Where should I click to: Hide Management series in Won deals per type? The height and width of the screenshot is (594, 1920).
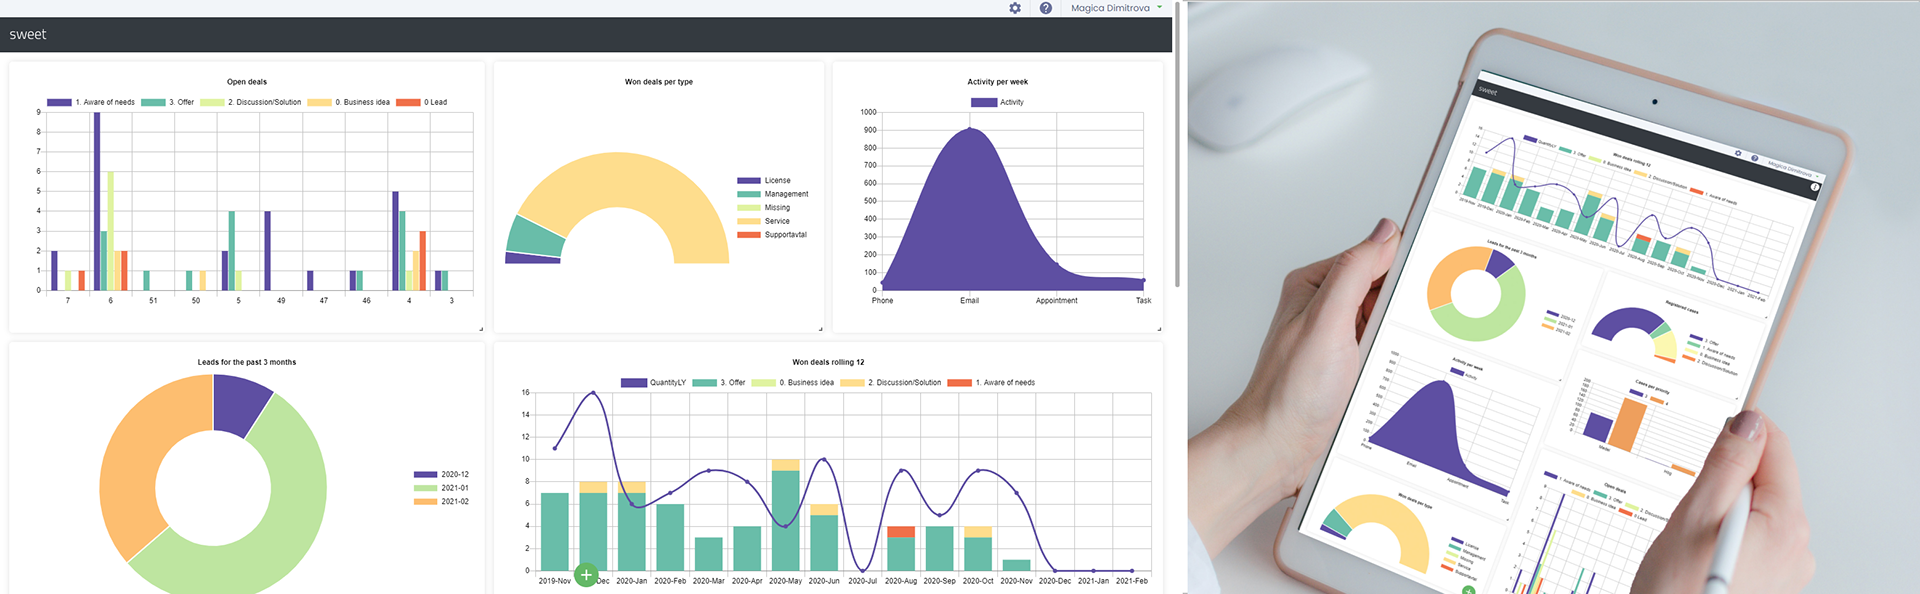(x=773, y=194)
